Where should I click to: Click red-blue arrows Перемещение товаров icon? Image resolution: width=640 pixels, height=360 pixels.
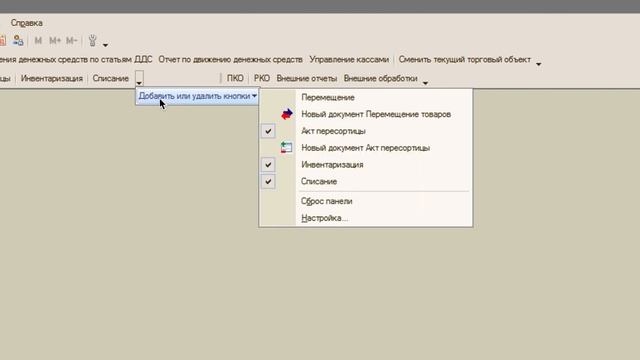pos(287,114)
